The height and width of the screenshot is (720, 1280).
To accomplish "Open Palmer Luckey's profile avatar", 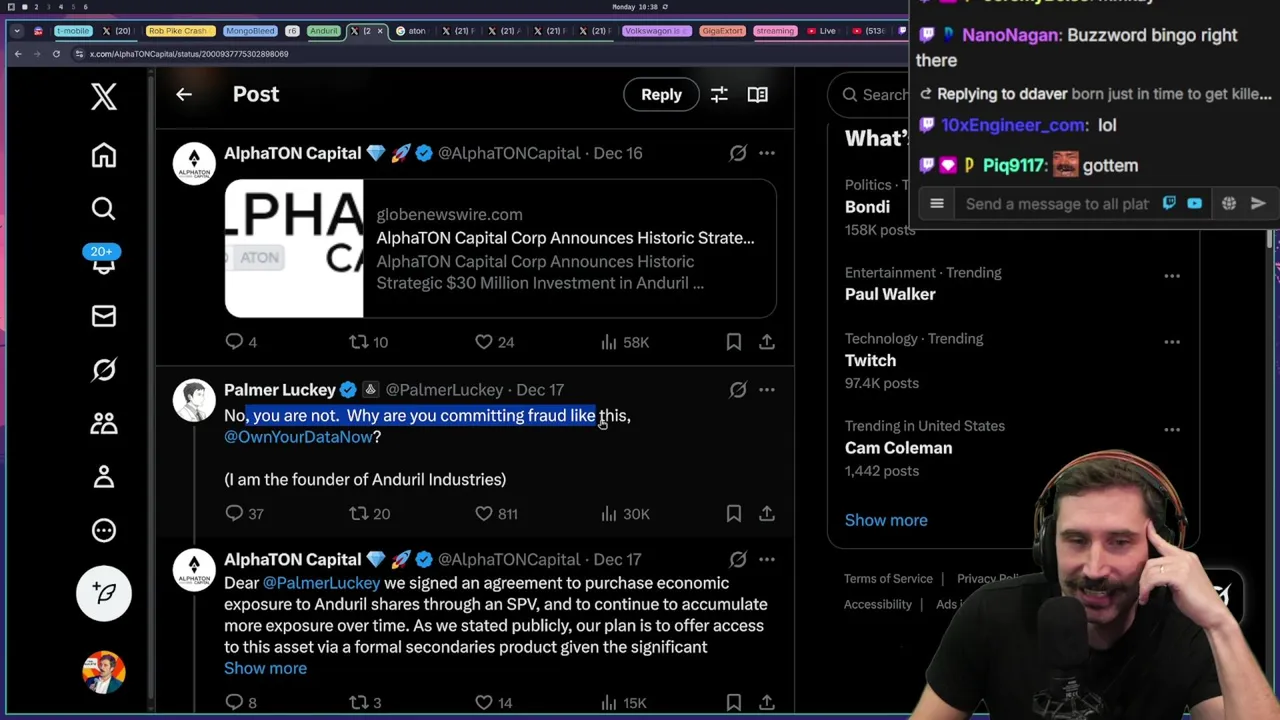I will click(x=194, y=400).
